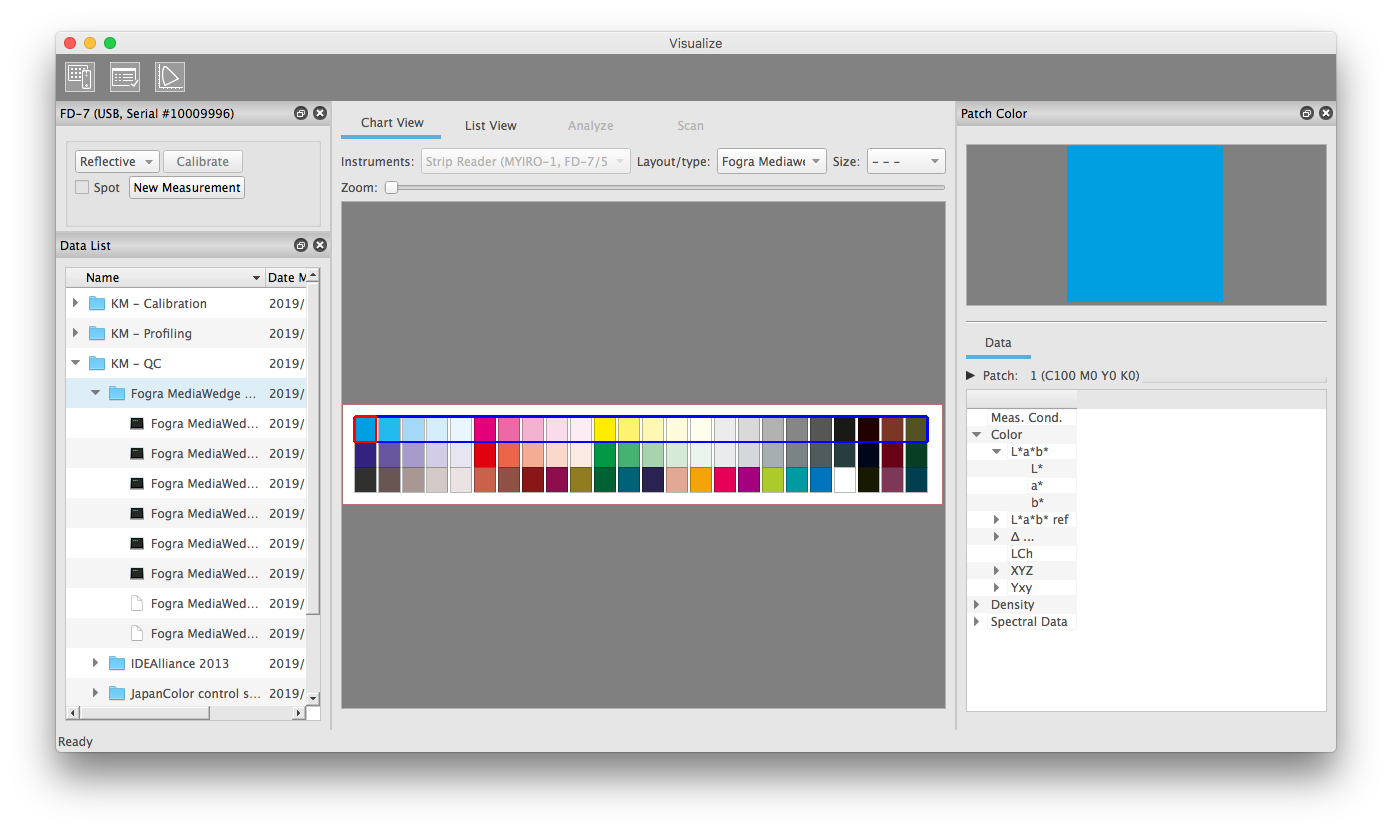This screenshot has height=832, width=1392.
Task: Collapse the KM - QC folder
Action: click(75, 364)
